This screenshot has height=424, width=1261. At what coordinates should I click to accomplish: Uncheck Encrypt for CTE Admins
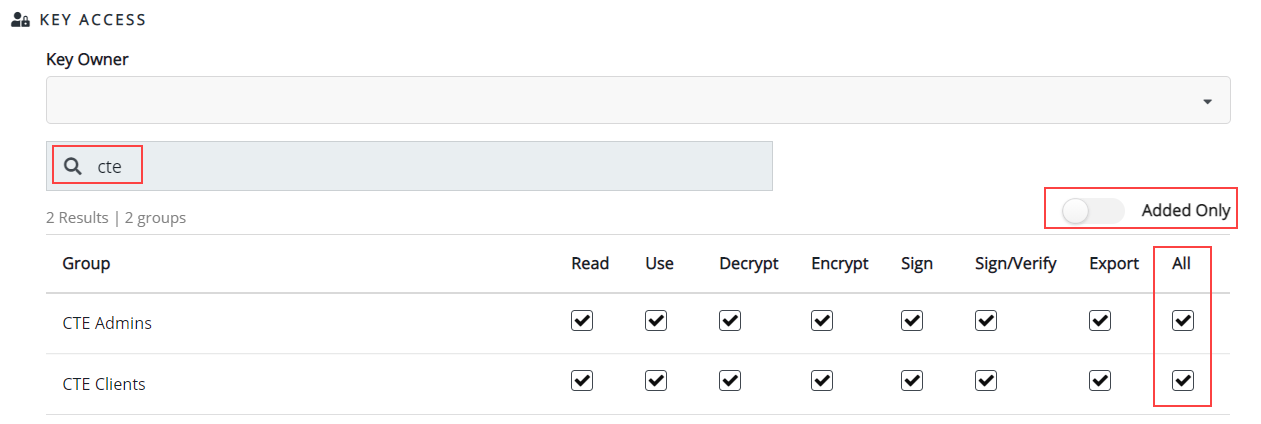(x=822, y=321)
